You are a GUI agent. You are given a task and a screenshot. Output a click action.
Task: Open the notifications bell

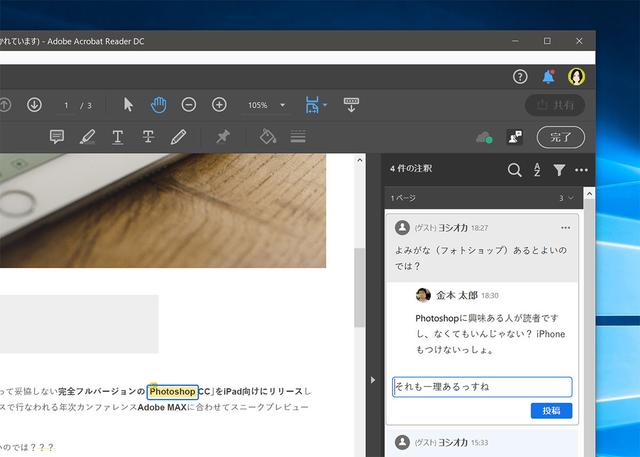[548, 77]
